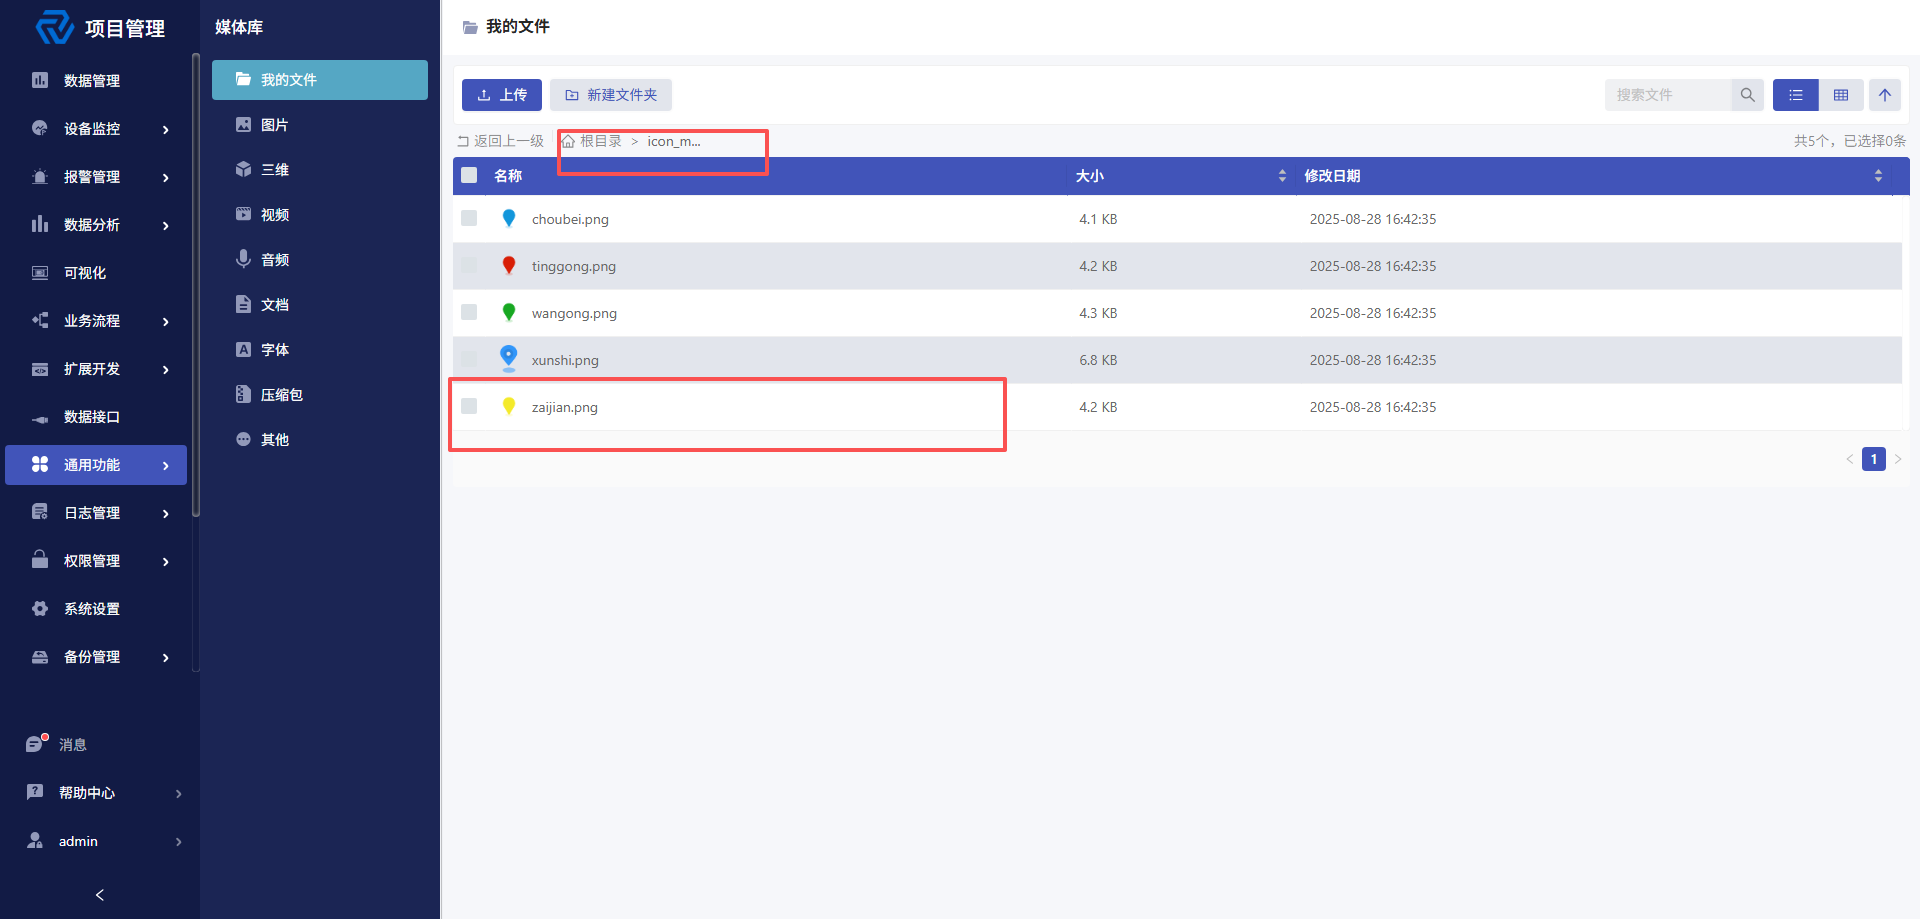Open the xunshi.png file name
The width and height of the screenshot is (1920, 919).
coord(565,360)
